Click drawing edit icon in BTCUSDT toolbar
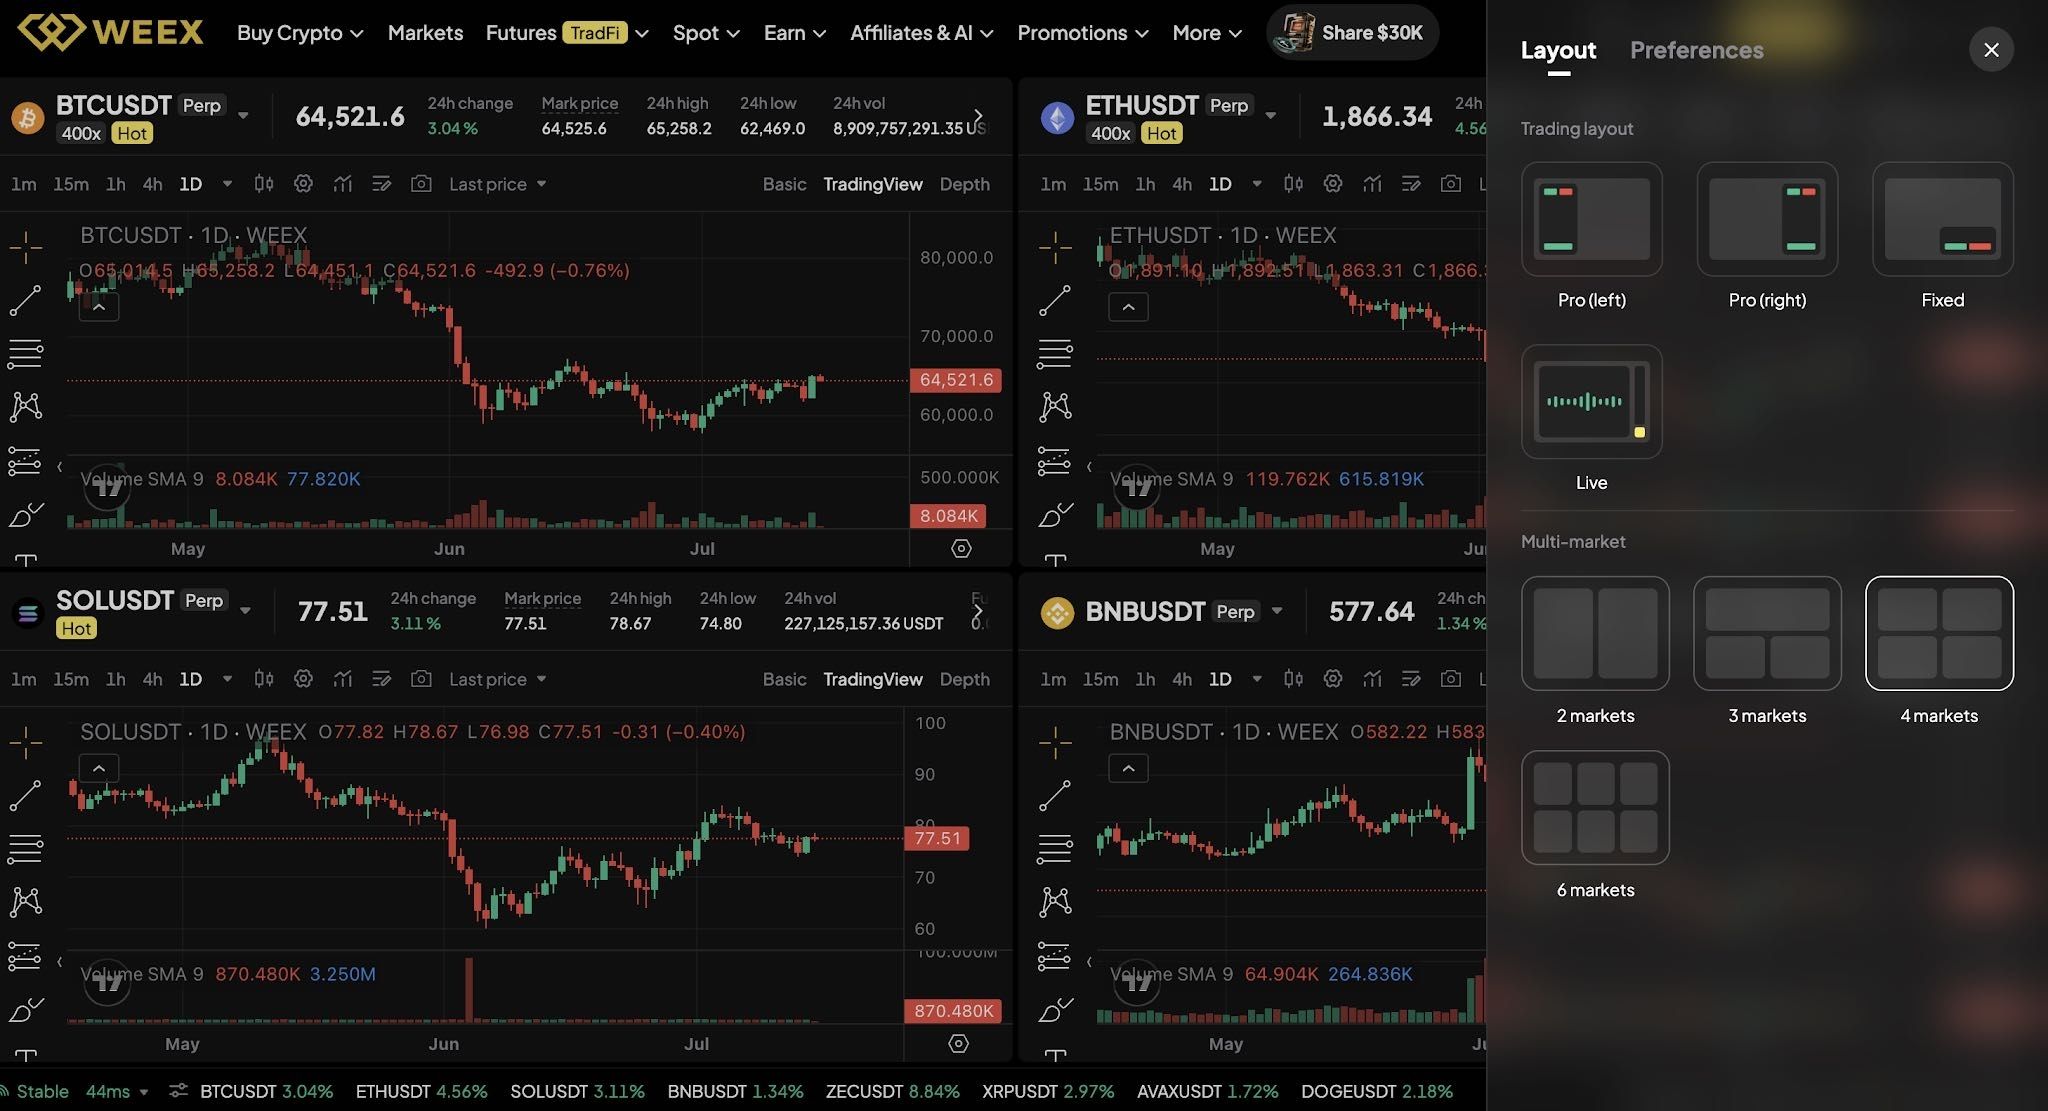 click(x=381, y=184)
